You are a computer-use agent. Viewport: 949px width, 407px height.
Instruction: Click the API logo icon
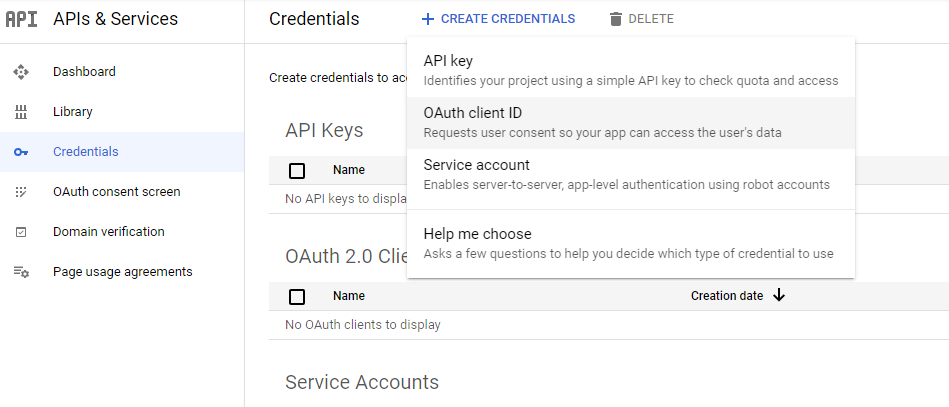click(21, 19)
